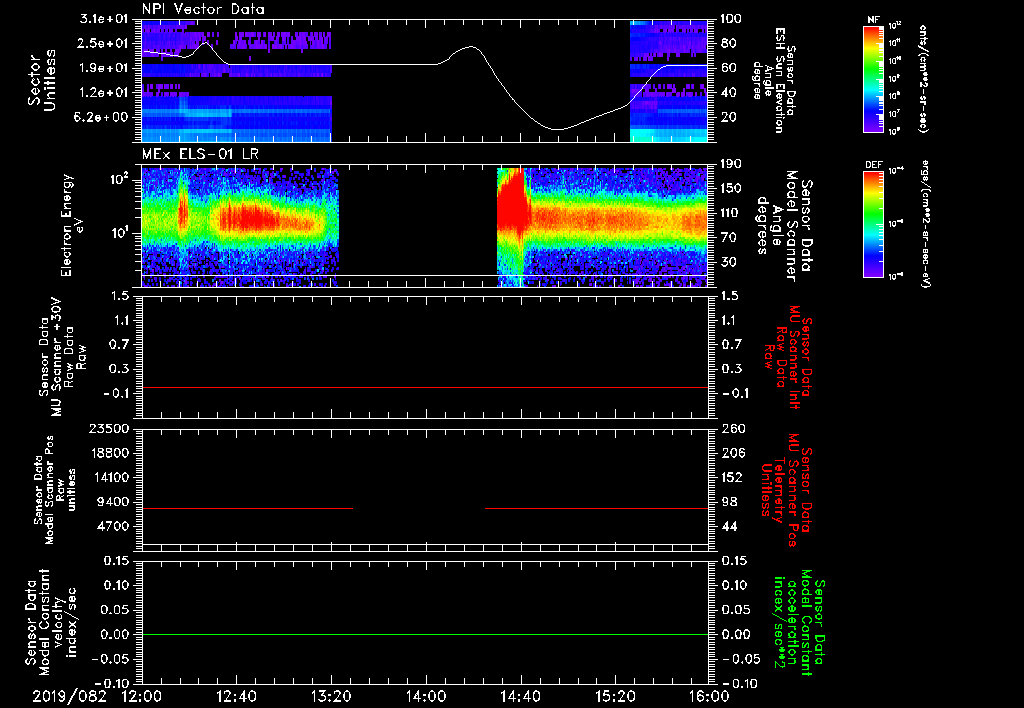Click the "12:40" time axis label
Screen dimensions: 1024x708
pos(236,696)
